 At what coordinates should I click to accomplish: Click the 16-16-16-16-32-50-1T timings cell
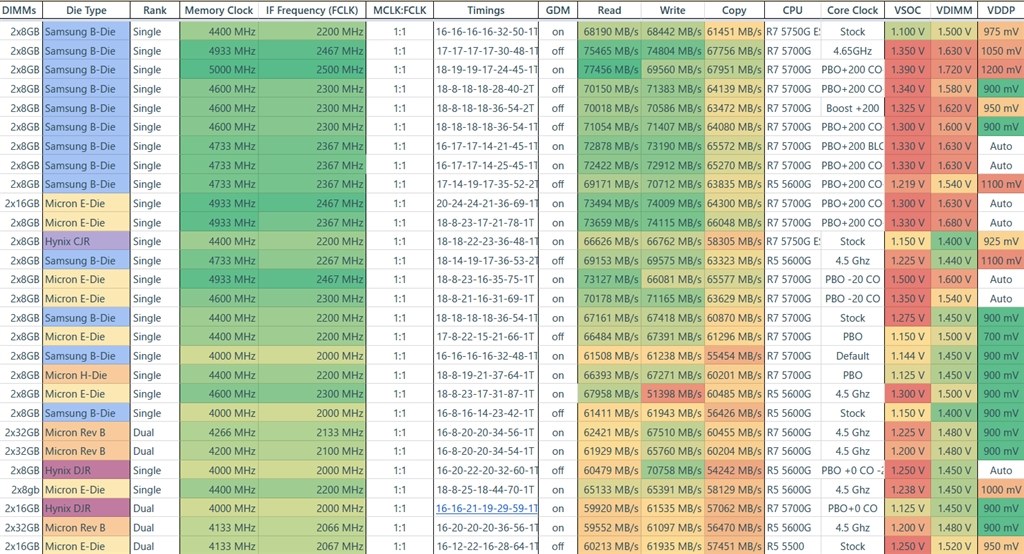[x=486, y=31]
